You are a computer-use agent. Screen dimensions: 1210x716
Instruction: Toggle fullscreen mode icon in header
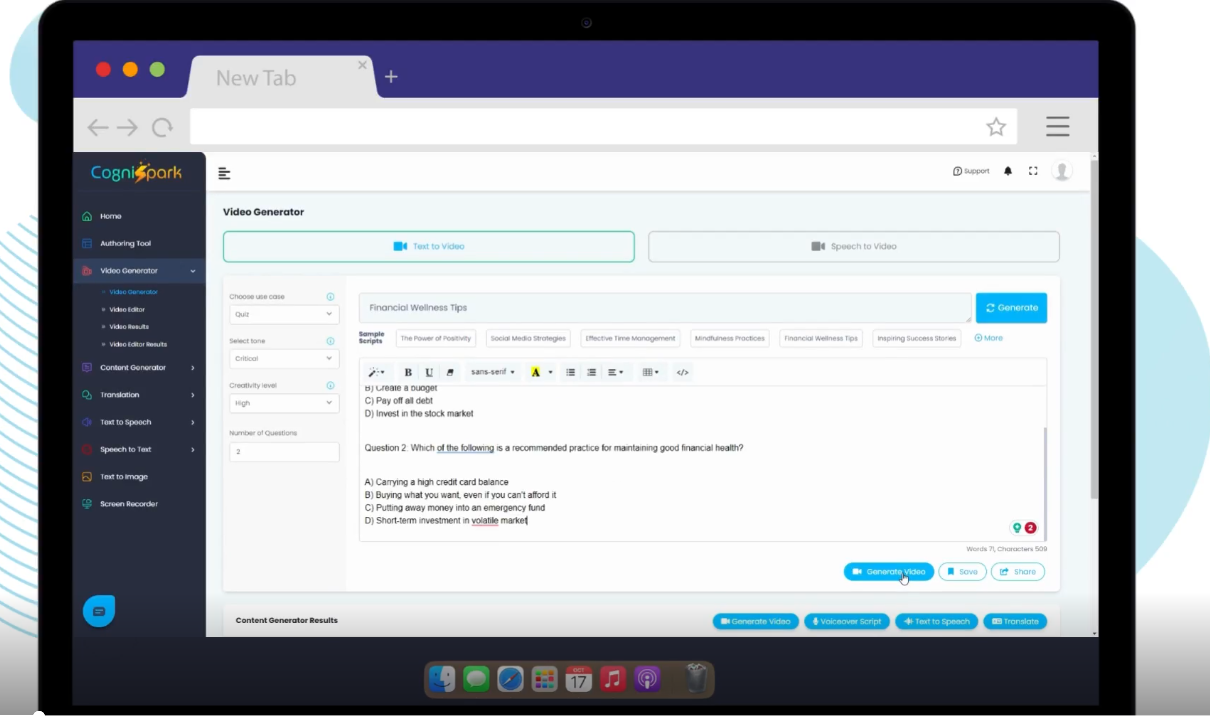(1033, 171)
